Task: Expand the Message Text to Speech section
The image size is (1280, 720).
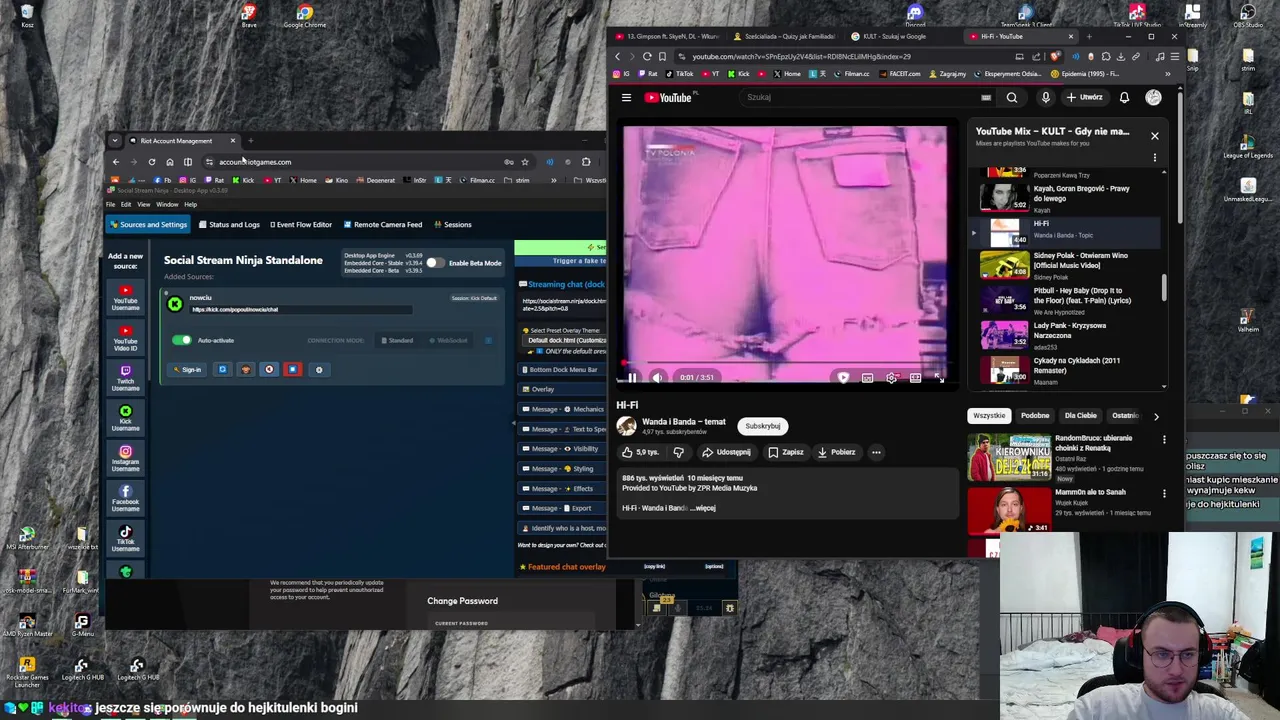Action: click(x=562, y=429)
